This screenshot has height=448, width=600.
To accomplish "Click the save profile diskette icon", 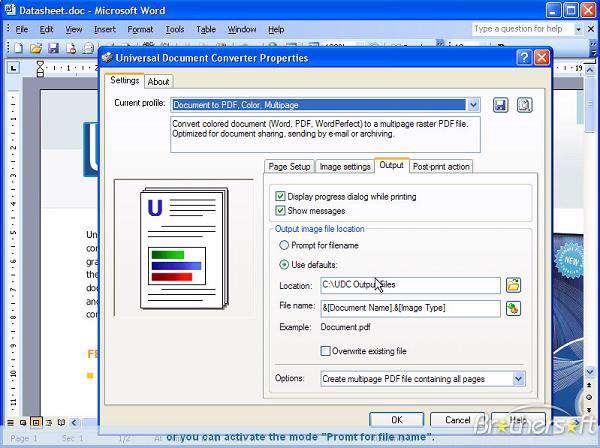I will tap(501, 105).
